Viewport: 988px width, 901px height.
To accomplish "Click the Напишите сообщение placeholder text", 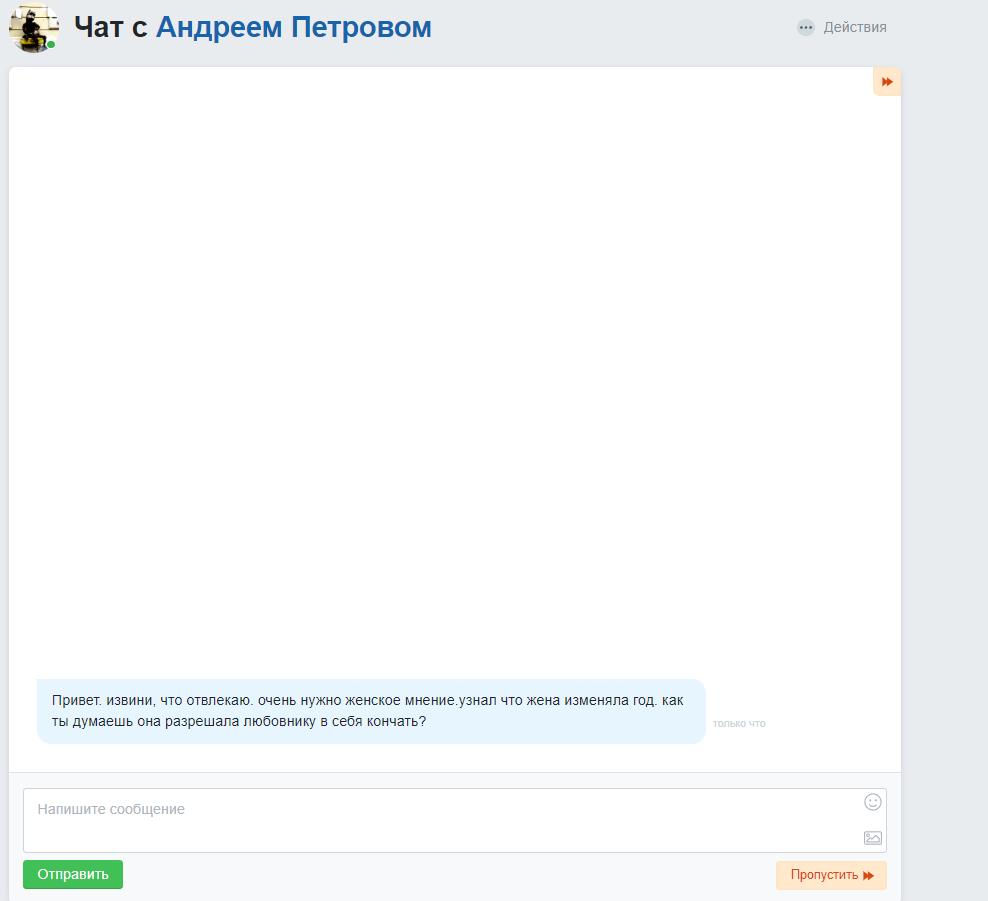I will (111, 809).
